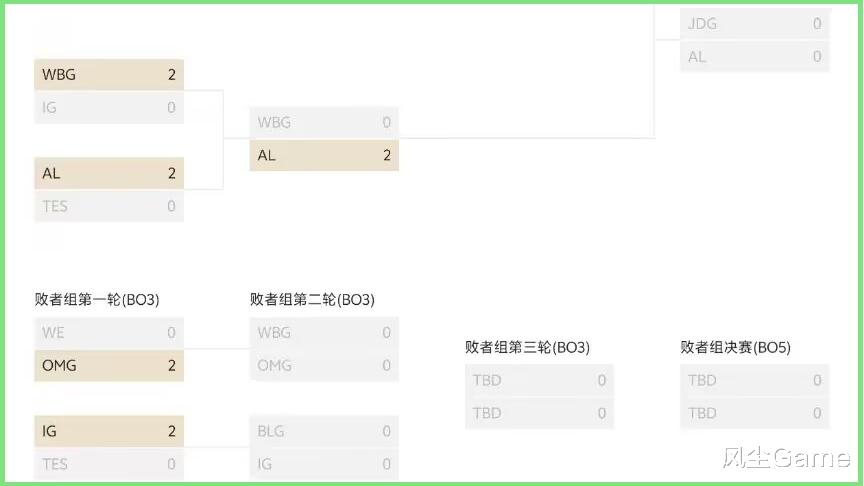Click the WBG row in losers round two
The image size is (864, 486).
tap(324, 332)
